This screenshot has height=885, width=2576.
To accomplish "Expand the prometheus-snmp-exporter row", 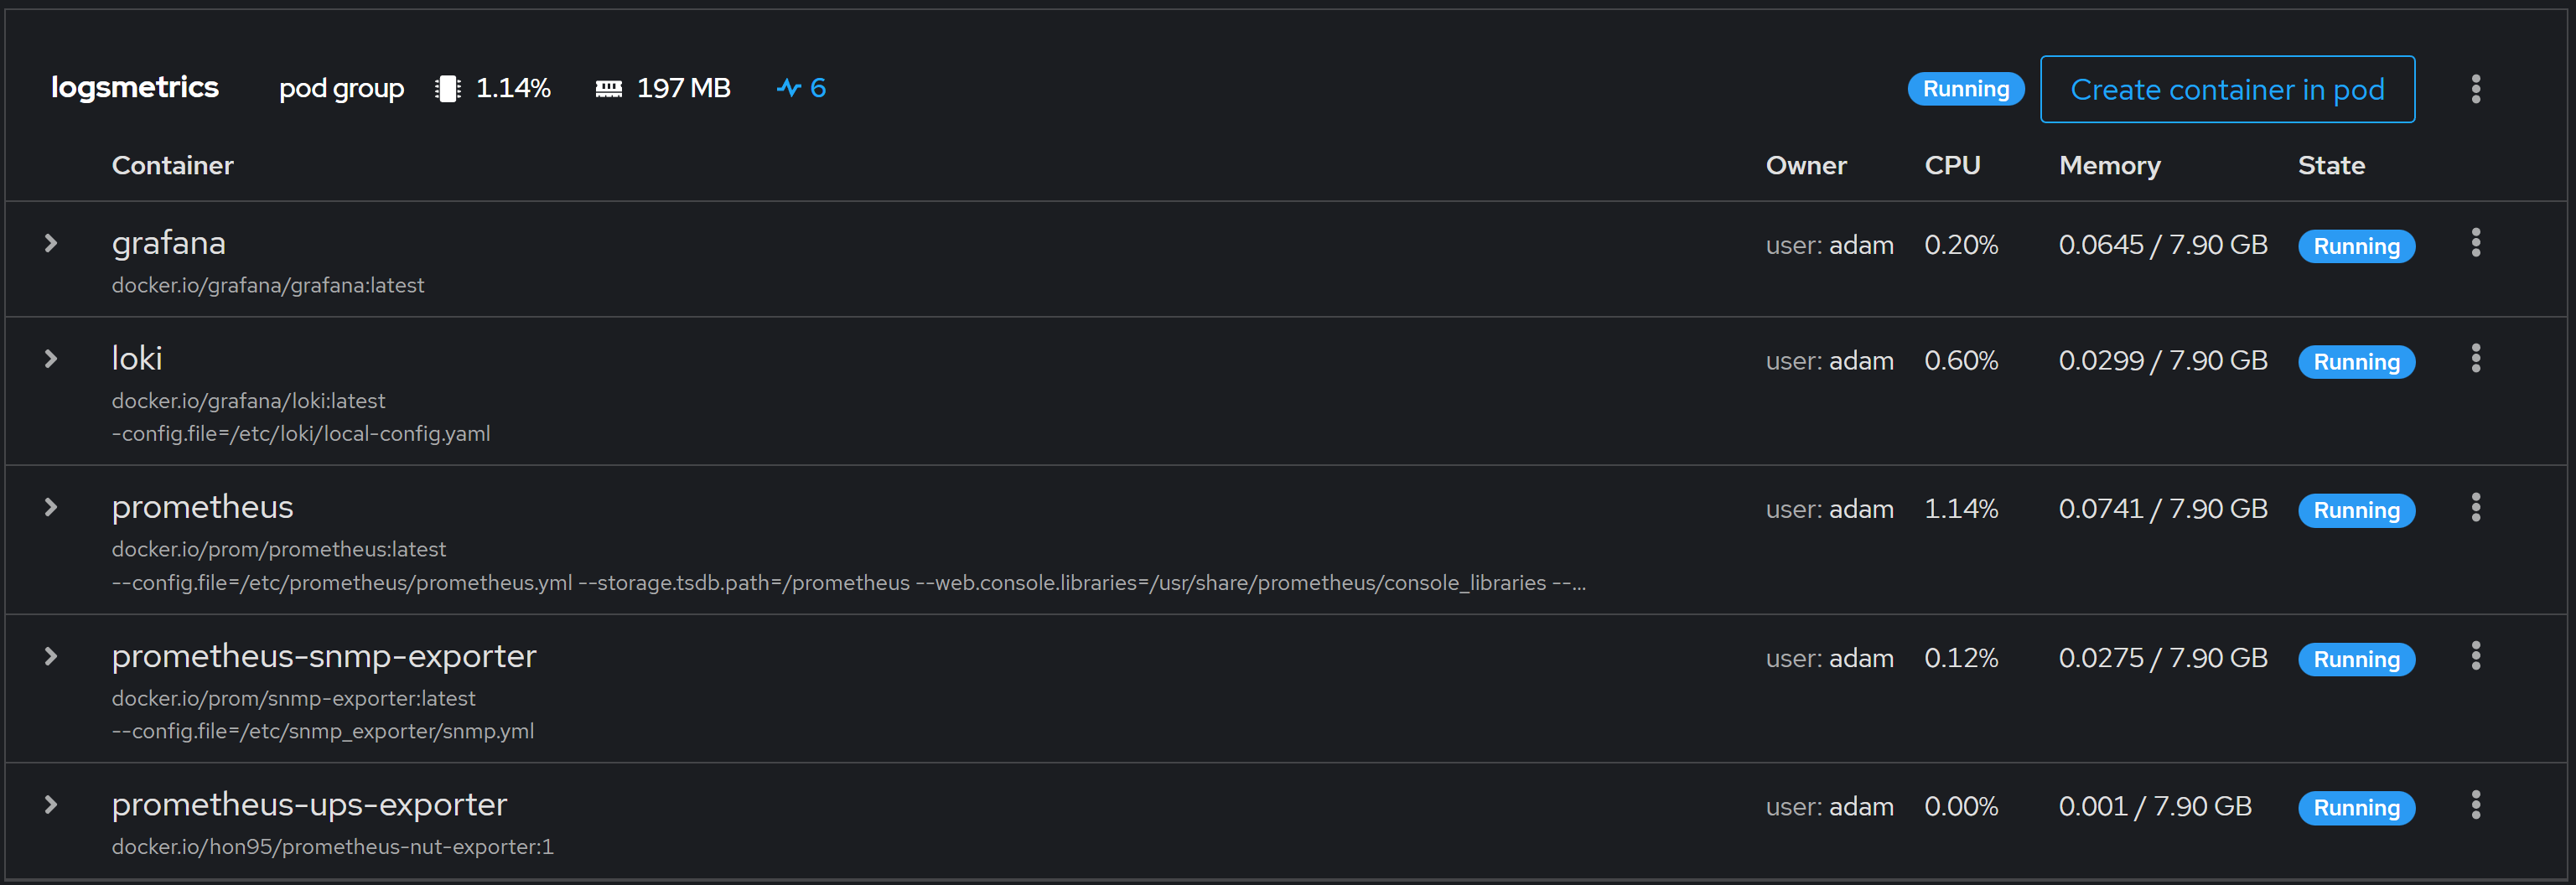I will pos(51,657).
